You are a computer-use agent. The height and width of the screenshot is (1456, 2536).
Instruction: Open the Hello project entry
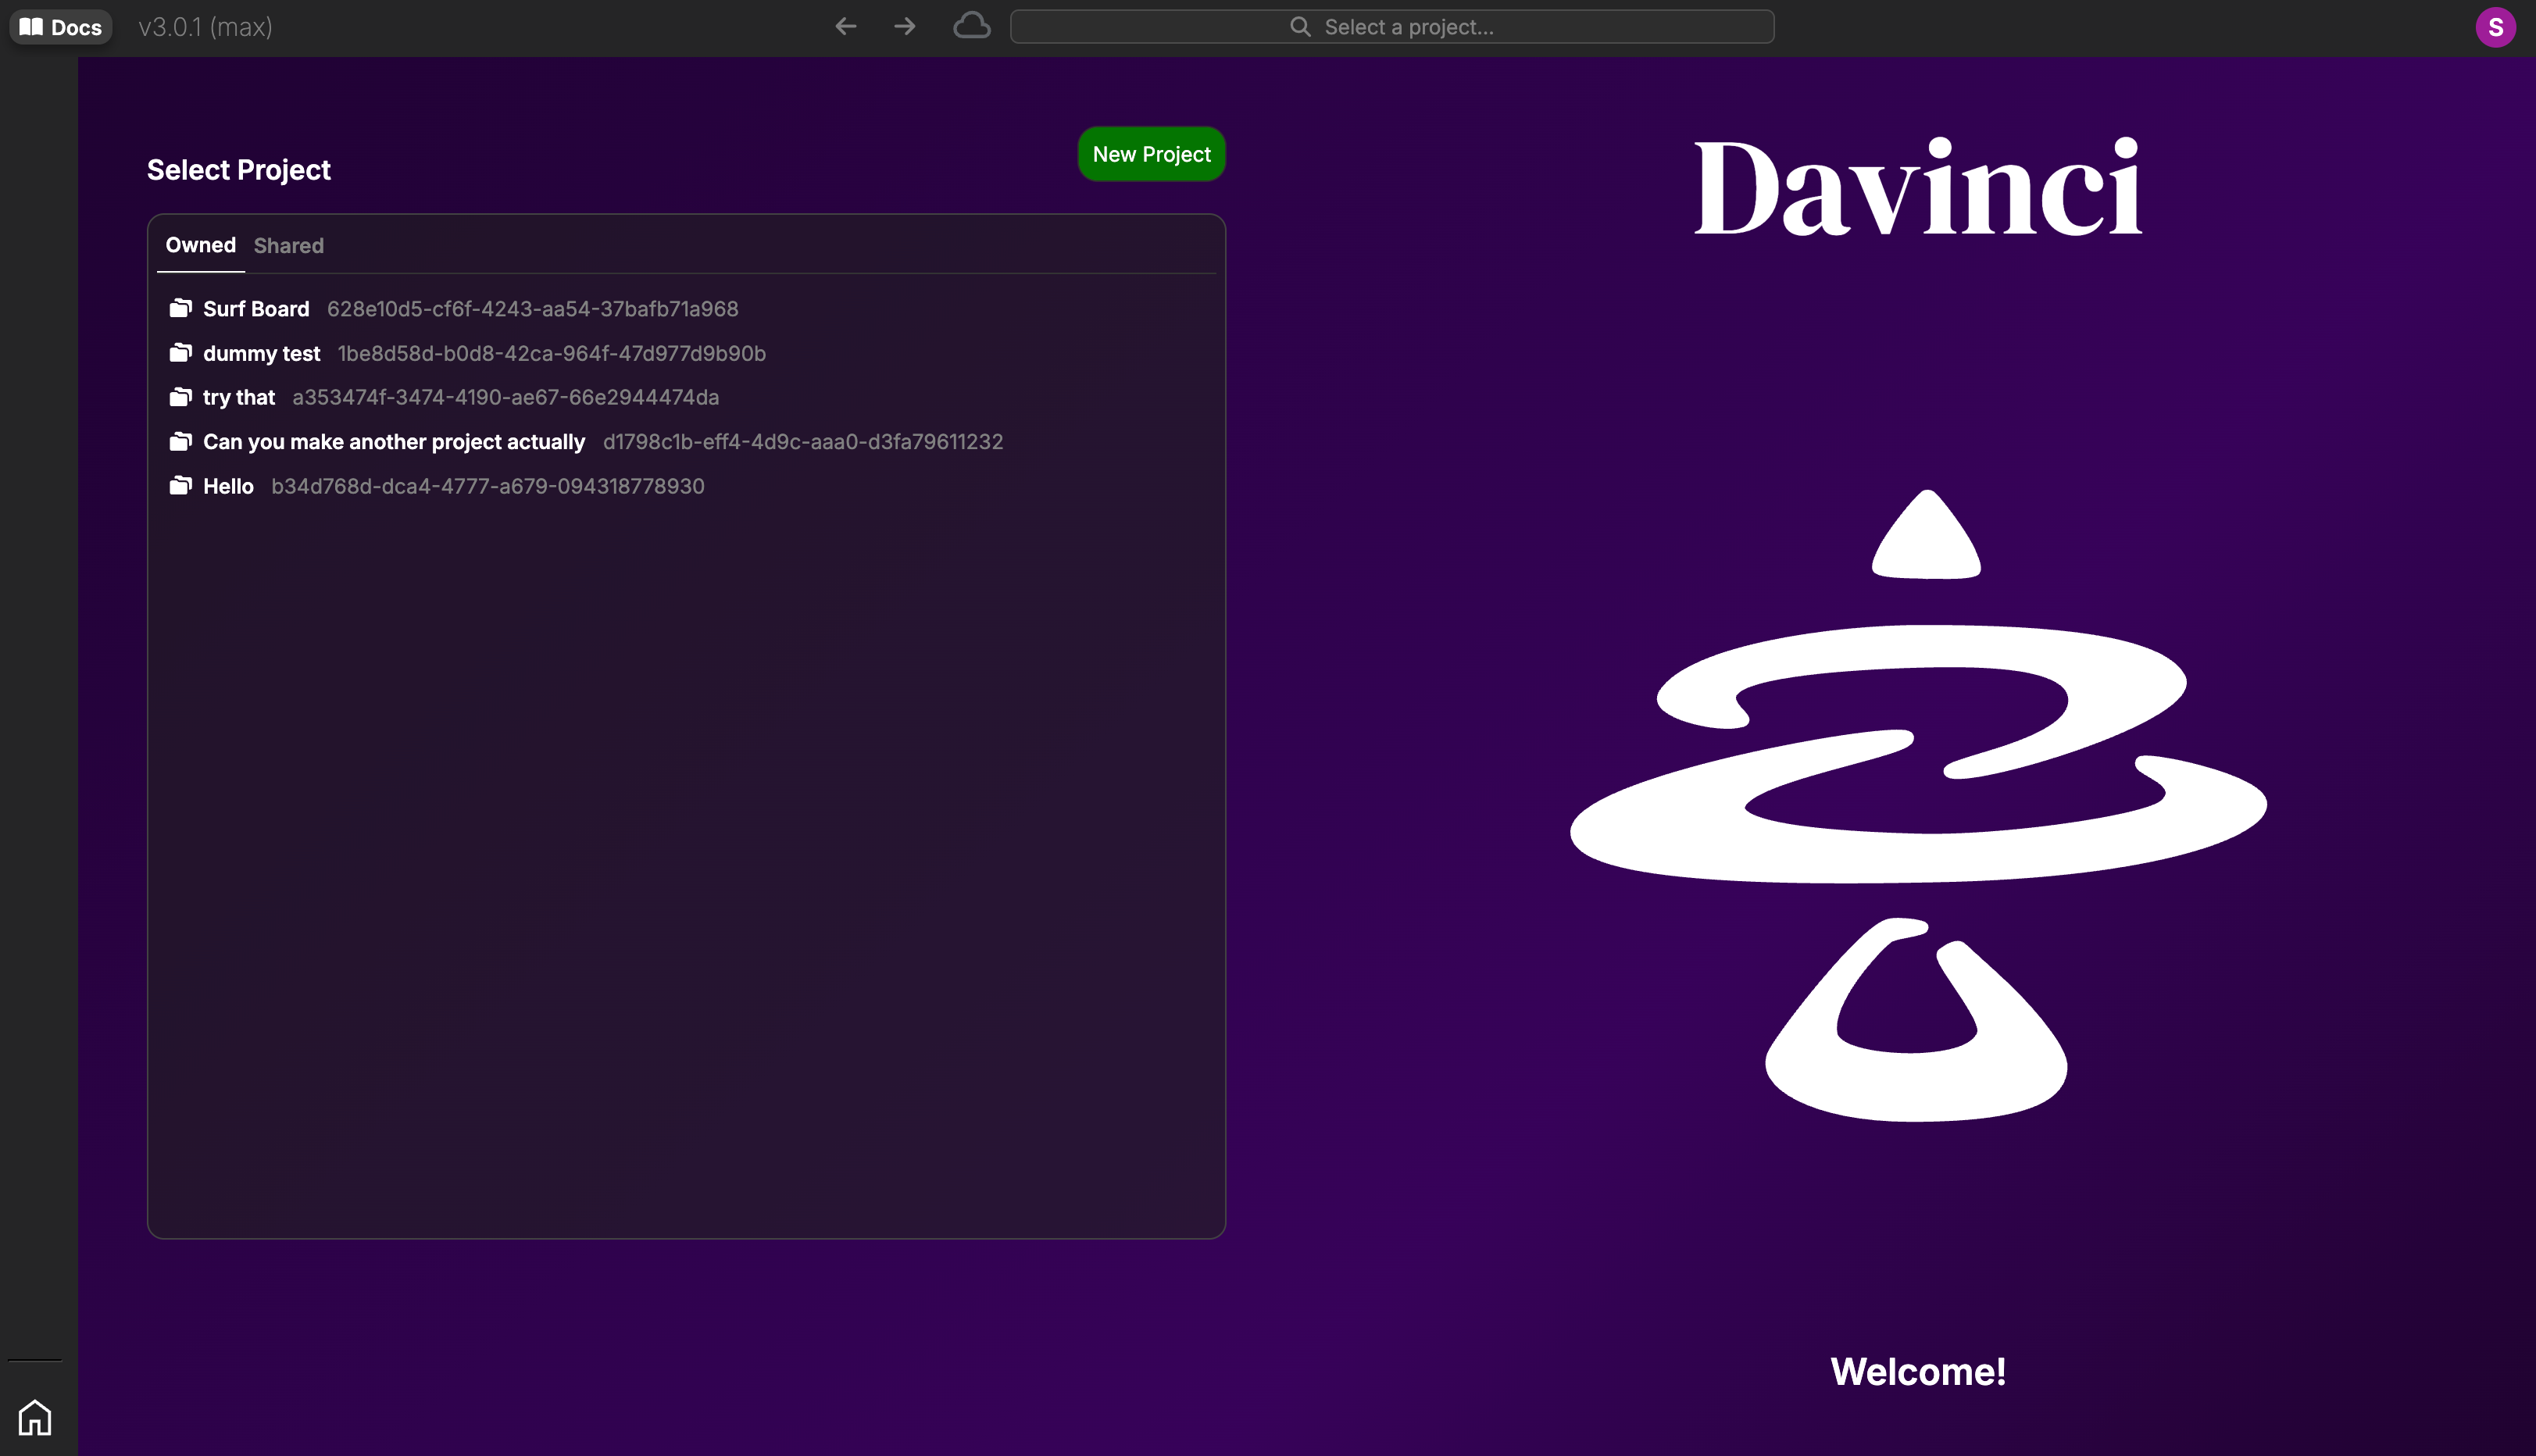pos(228,486)
